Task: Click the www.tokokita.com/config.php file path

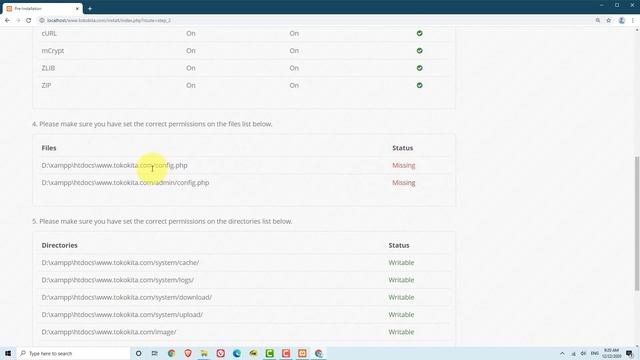Action: coord(114,165)
